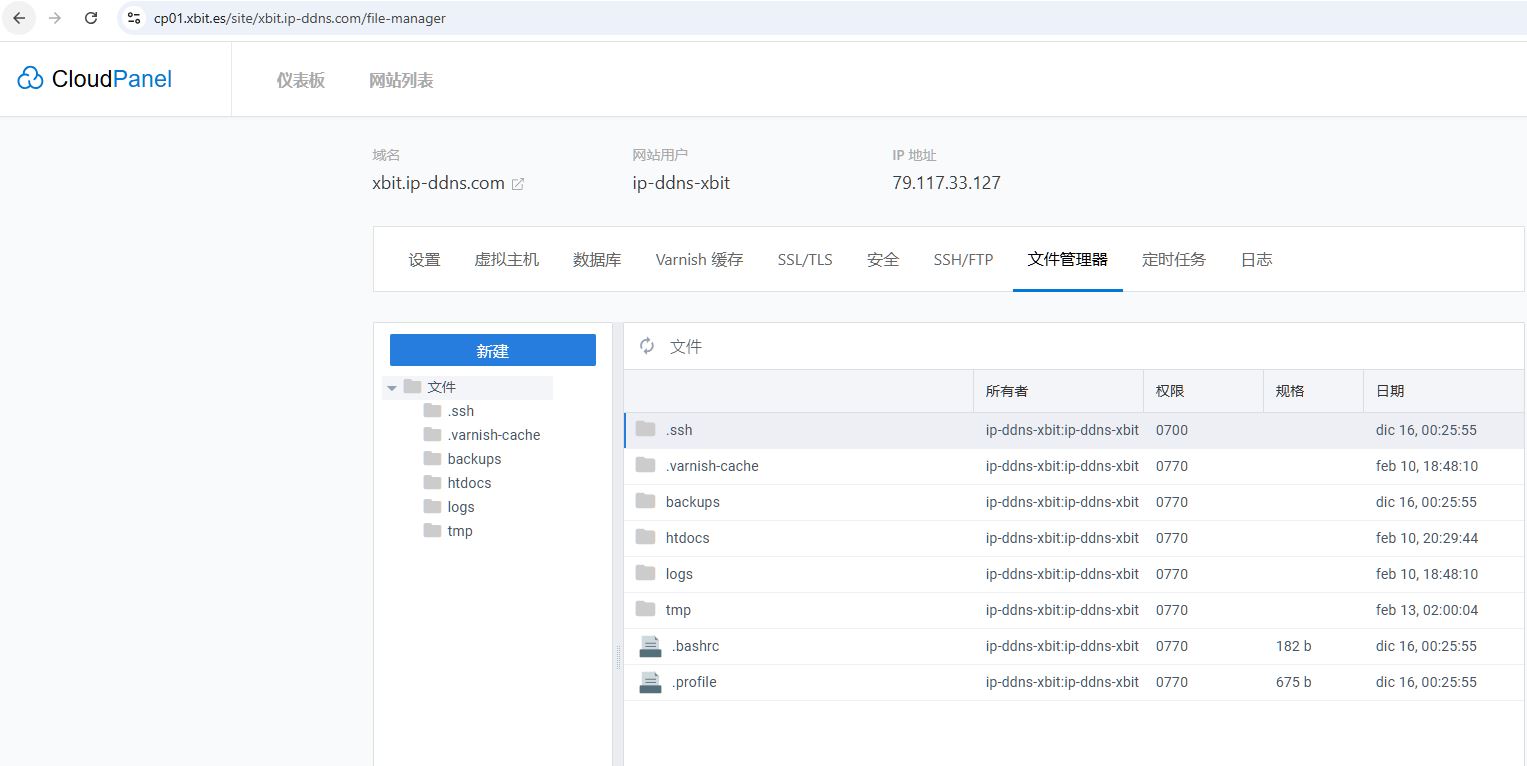Select the 文件管理器 tab
The height and width of the screenshot is (766, 1527).
(1068, 259)
